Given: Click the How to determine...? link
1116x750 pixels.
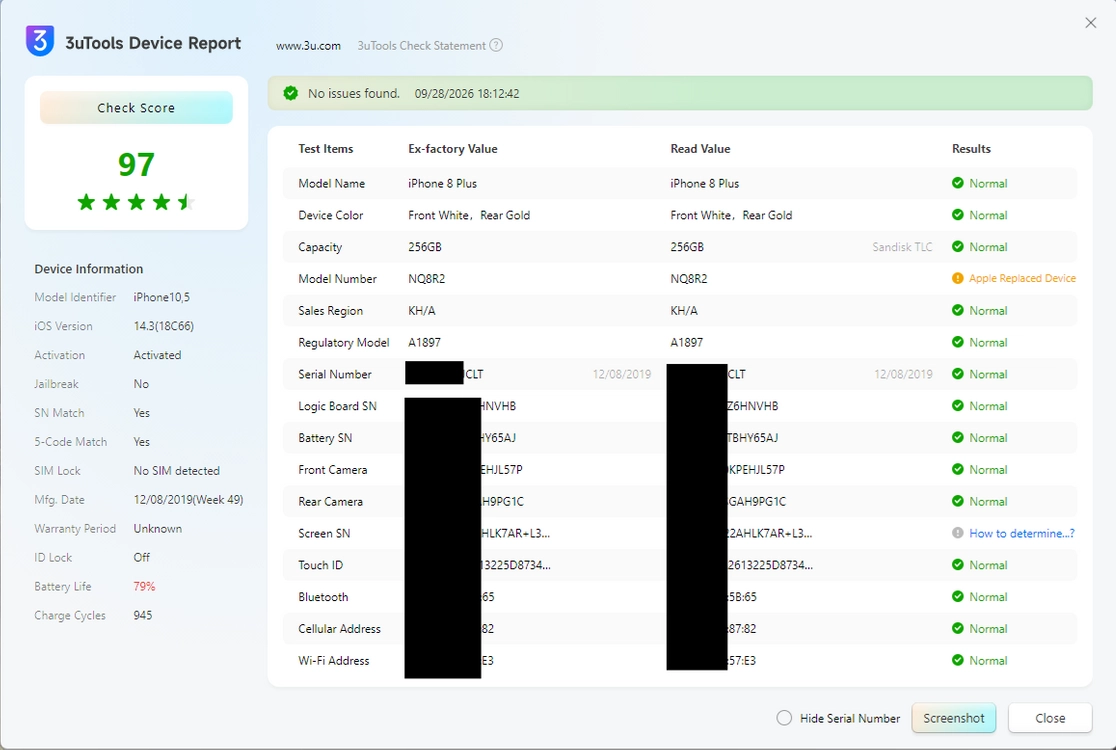Looking at the screenshot, I should [x=1022, y=533].
